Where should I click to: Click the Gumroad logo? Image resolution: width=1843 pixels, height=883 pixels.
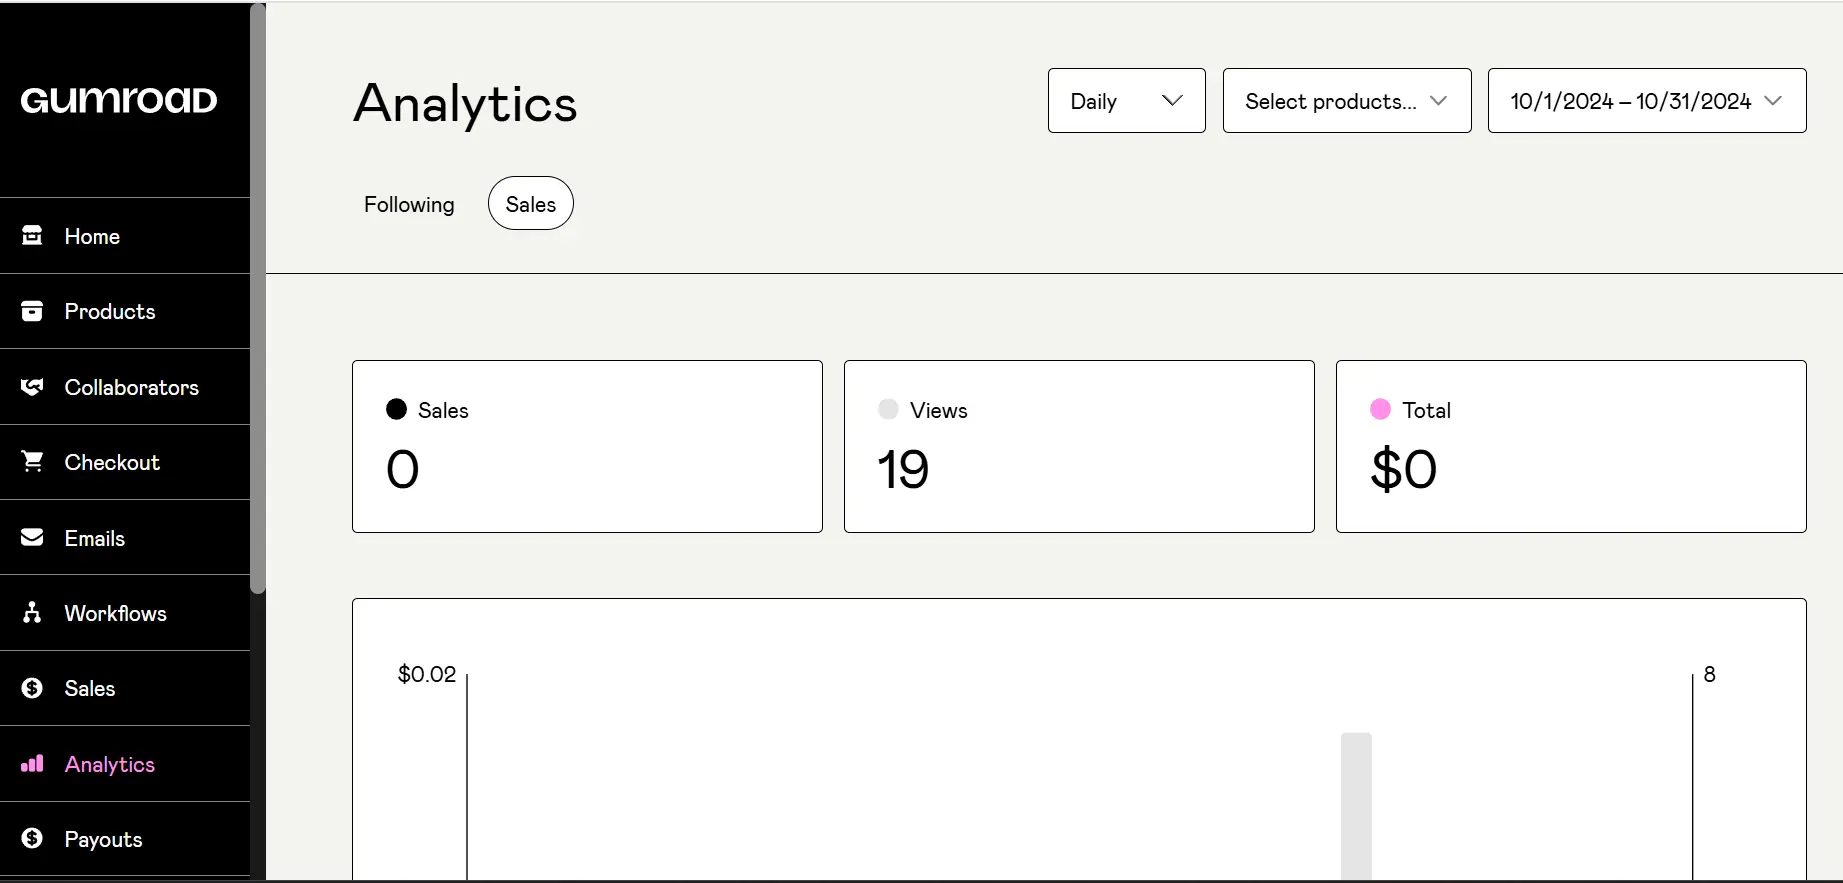(119, 100)
